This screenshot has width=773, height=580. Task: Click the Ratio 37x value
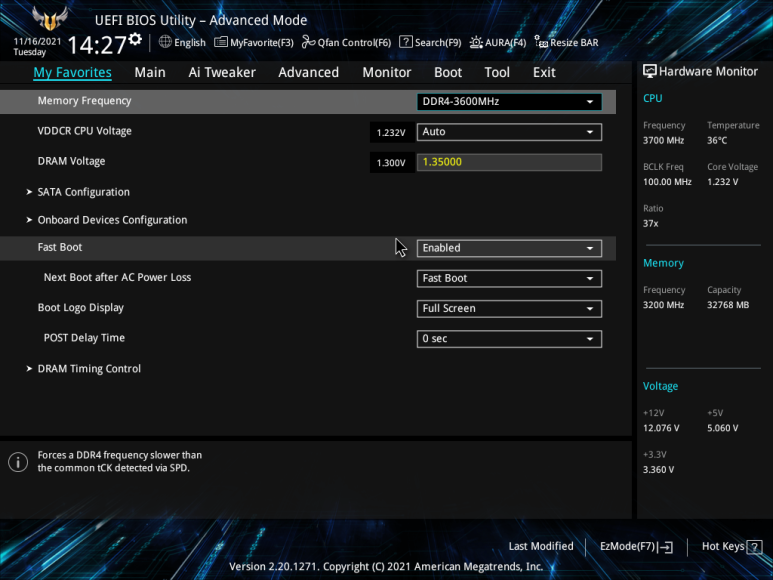click(650, 224)
